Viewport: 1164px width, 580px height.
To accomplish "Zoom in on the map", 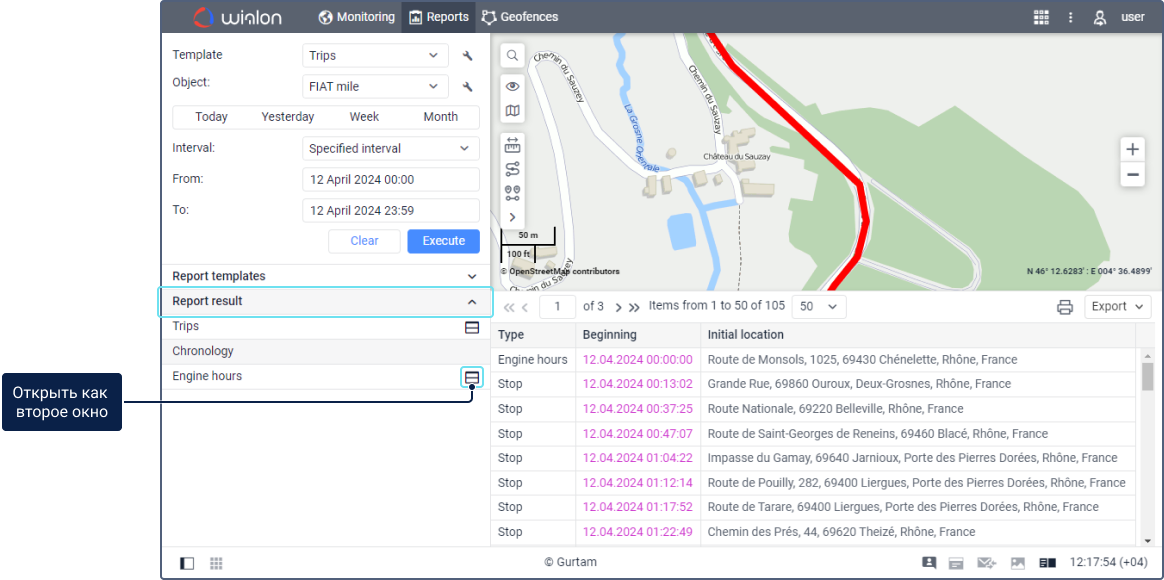I will pos(1132,149).
